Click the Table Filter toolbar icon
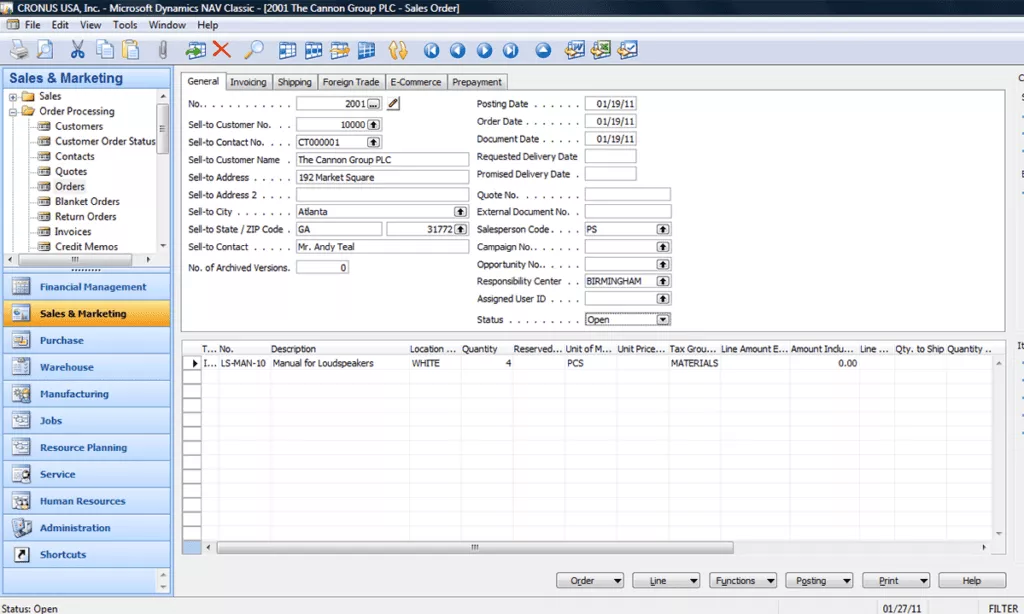 [313, 50]
